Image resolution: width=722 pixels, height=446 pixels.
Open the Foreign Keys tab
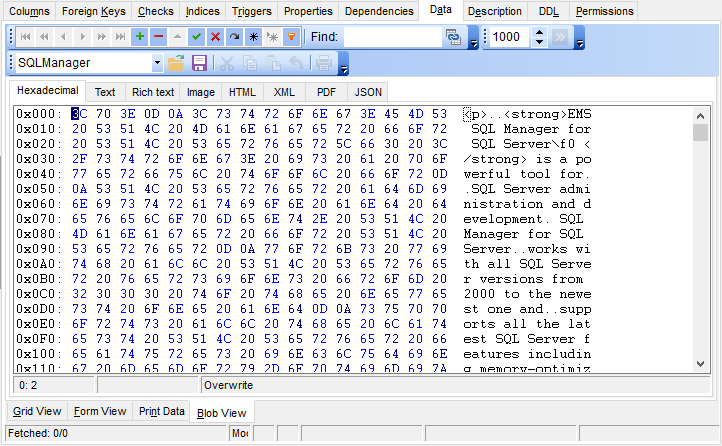tap(93, 11)
